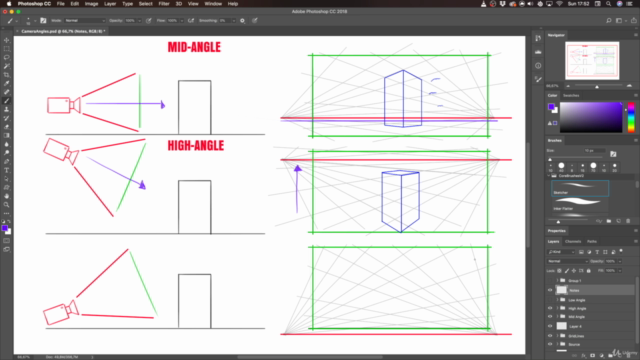Select the Dodge tool
The image size is (640, 360).
[x=7, y=153]
